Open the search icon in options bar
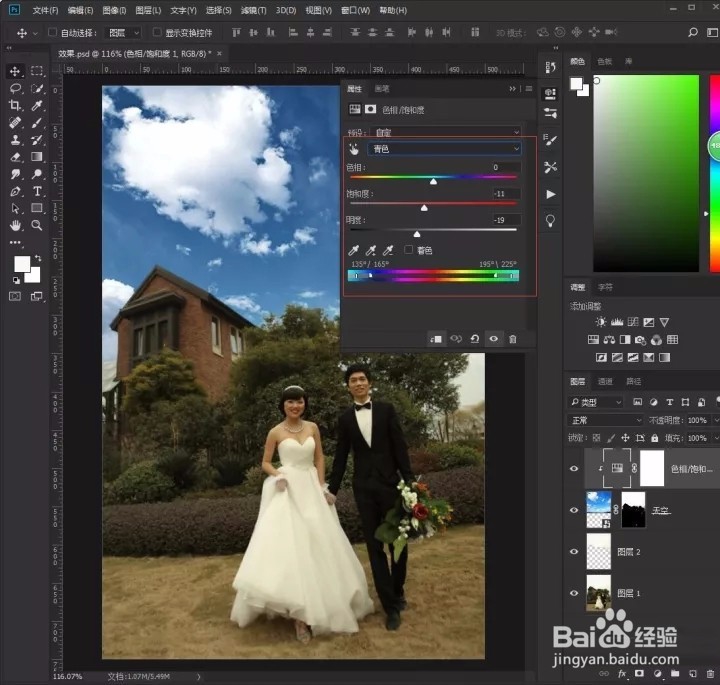This screenshot has width=720, height=685. pos(692,32)
